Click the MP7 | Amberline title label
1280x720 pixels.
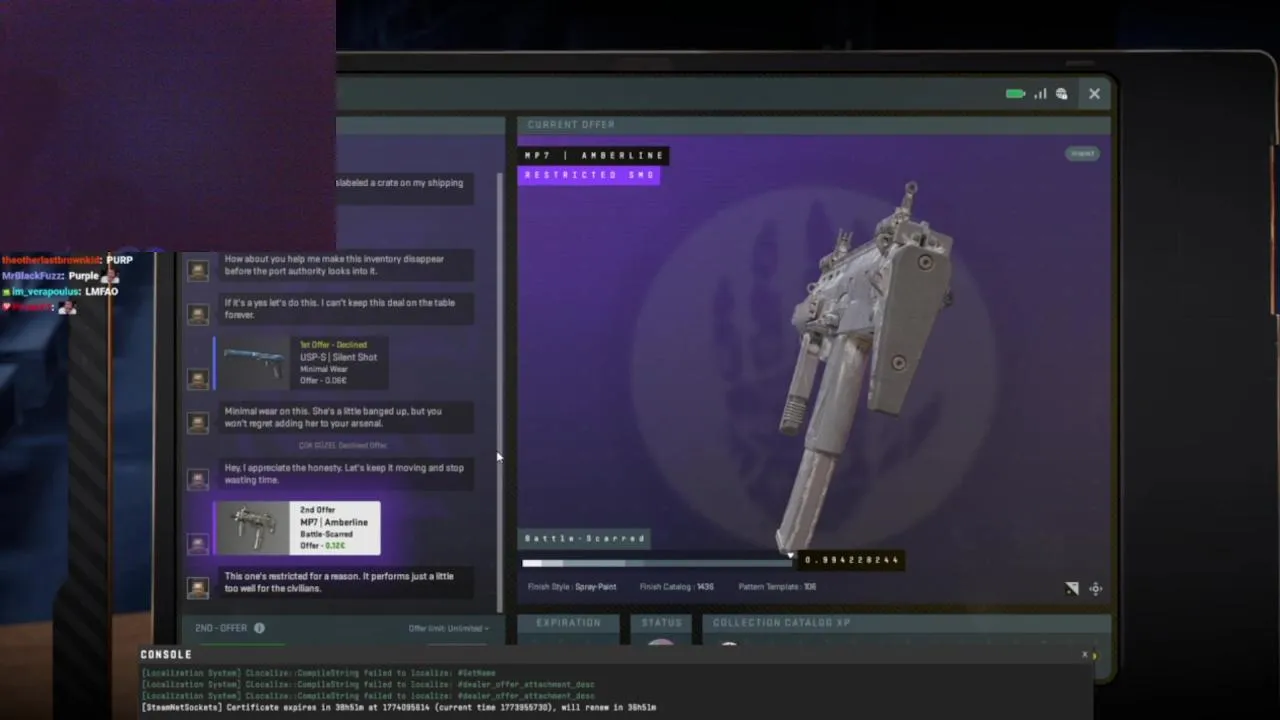coord(594,155)
